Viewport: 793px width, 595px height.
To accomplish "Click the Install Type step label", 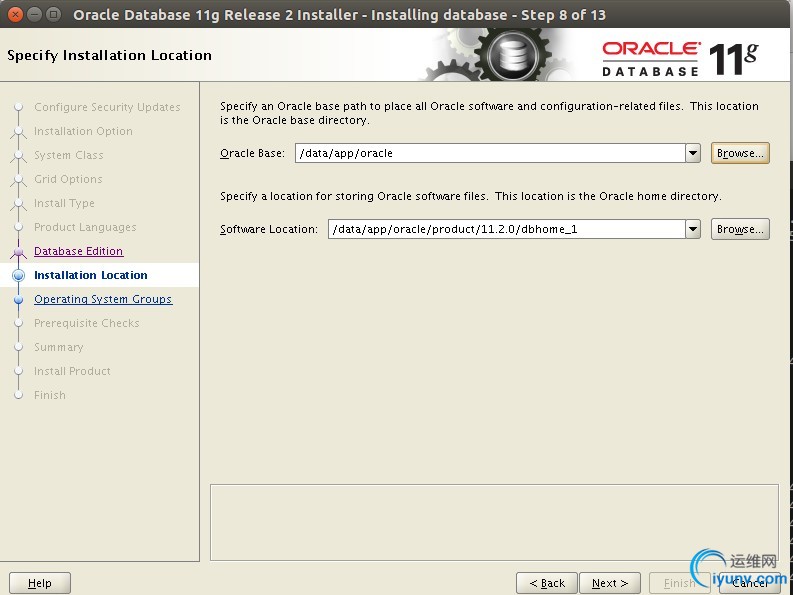I will [64, 203].
